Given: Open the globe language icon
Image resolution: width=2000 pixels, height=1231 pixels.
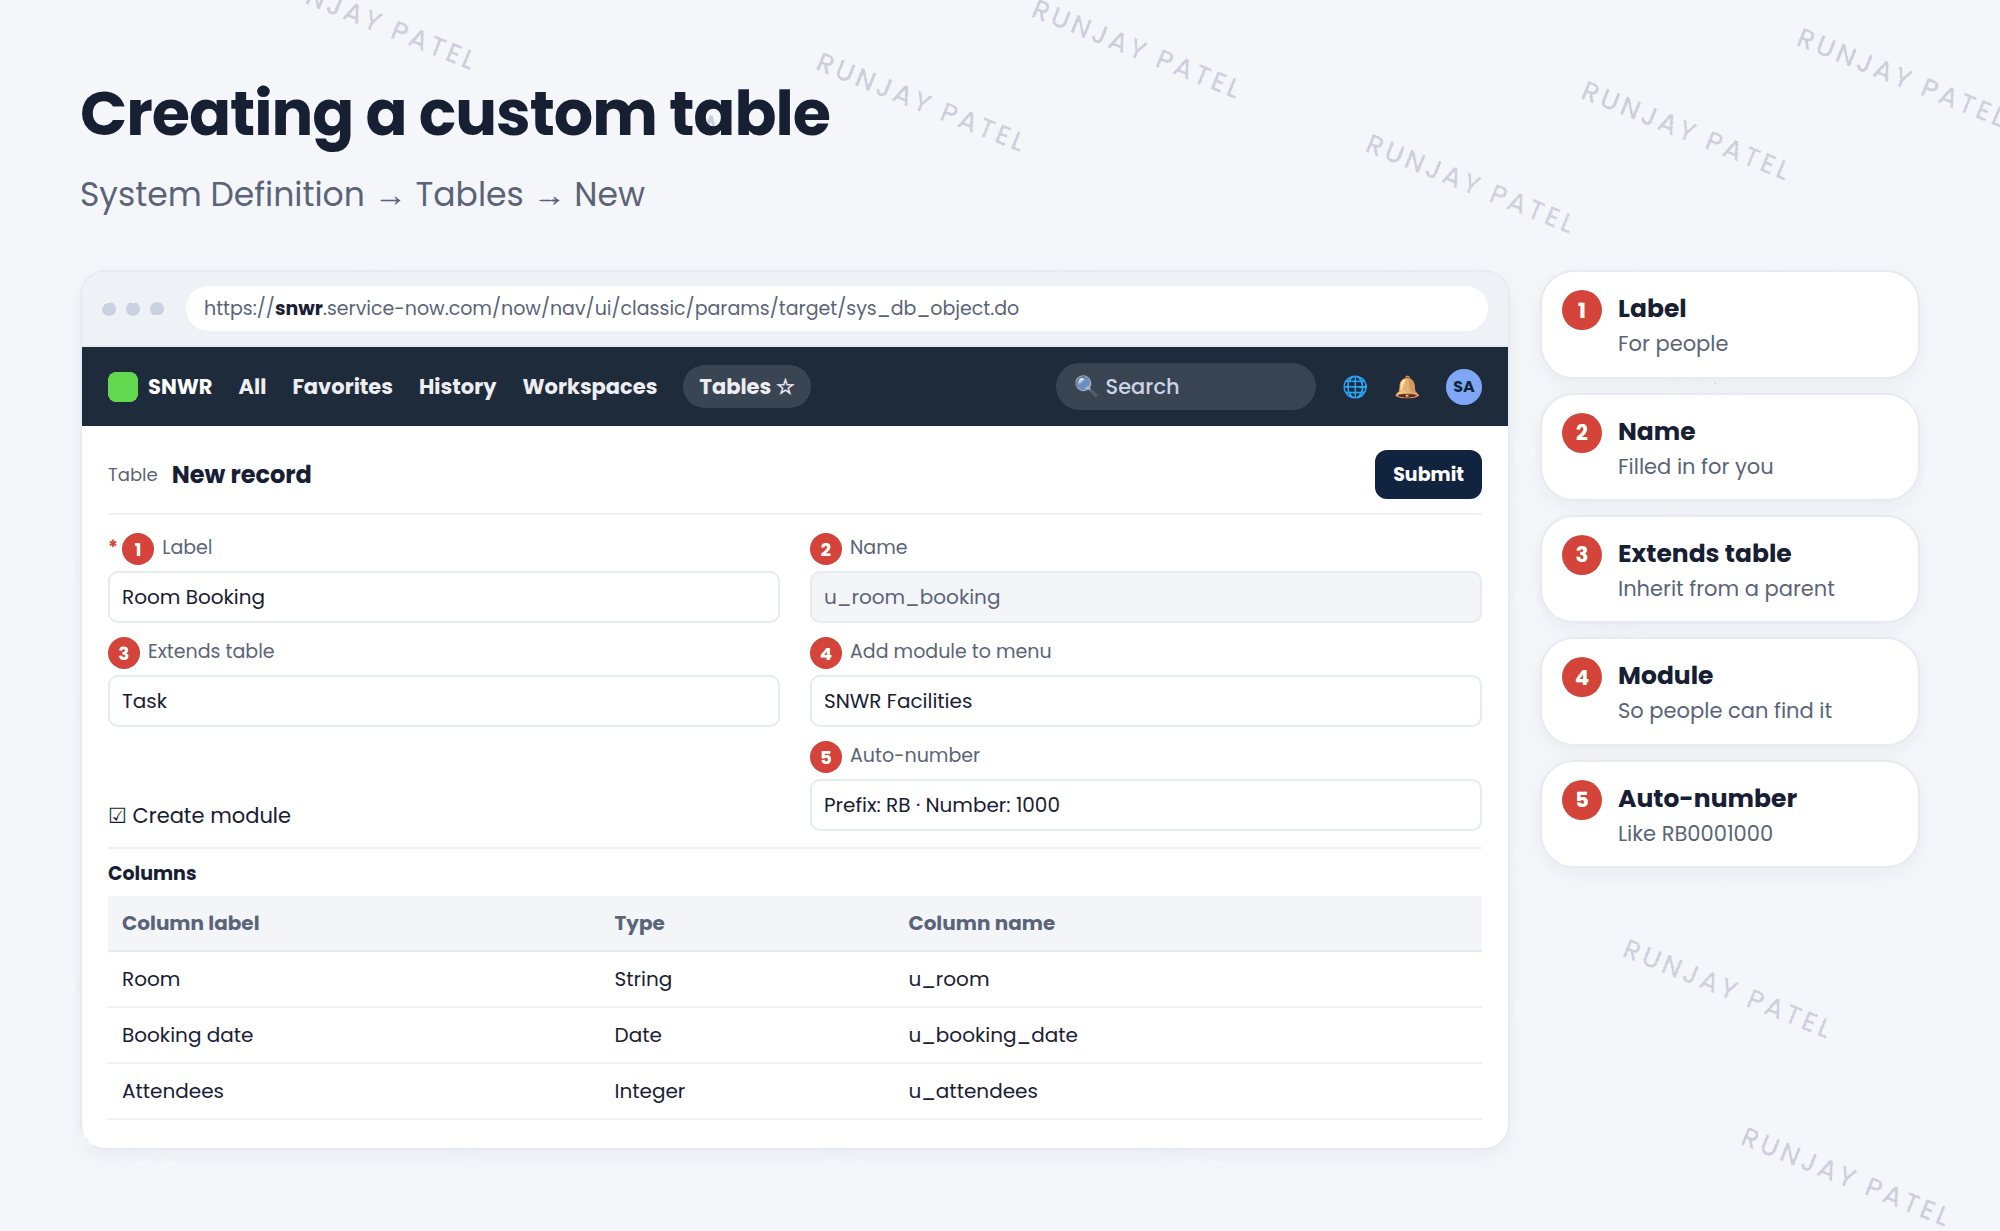Looking at the screenshot, I should pyautogui.click(x=1355, y=387).
